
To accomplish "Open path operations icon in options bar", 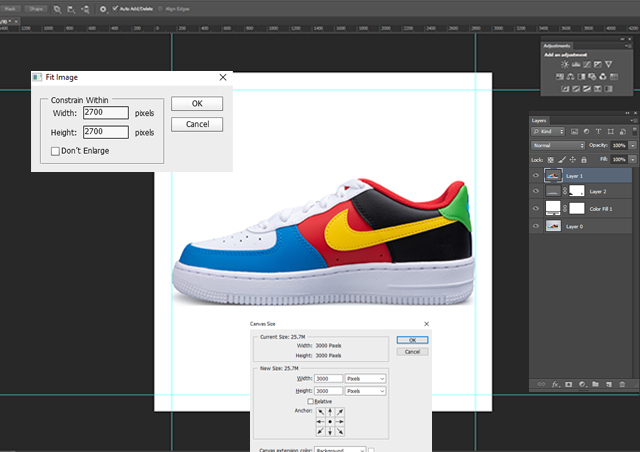I will tap(58, 9).
